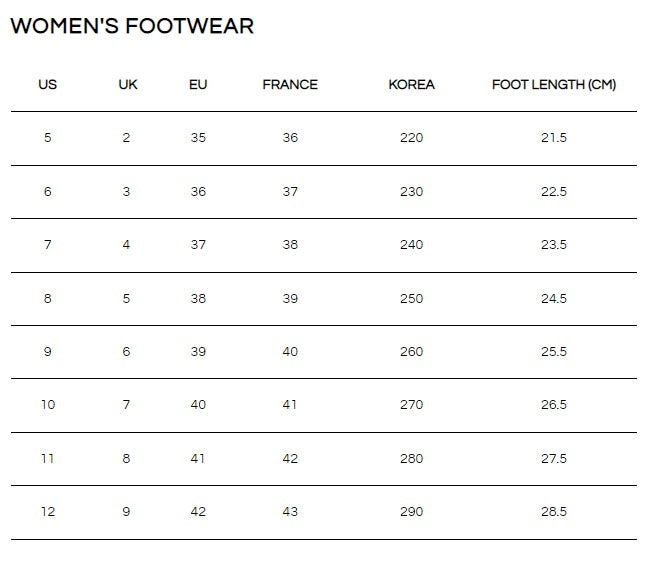This screenshot has width=666, height=563.
Task: Click UK size 8 cell
Action: (x=126, y=459)
